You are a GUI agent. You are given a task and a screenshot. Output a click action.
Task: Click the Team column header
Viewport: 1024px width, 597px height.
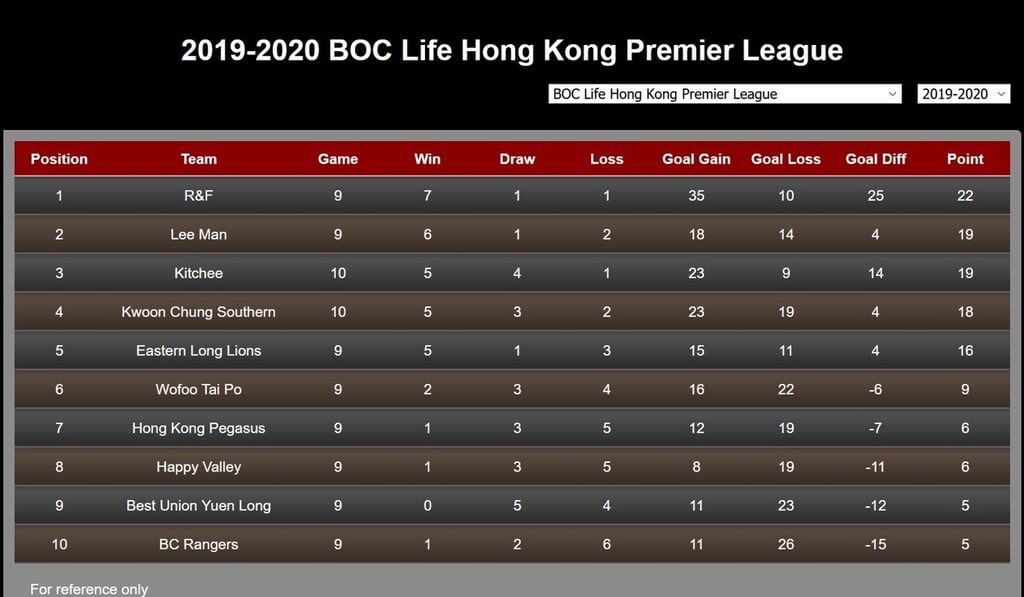tap(198, 159)
